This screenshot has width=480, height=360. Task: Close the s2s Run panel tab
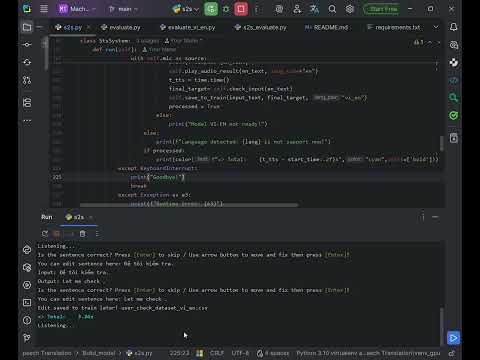[90, 217]
